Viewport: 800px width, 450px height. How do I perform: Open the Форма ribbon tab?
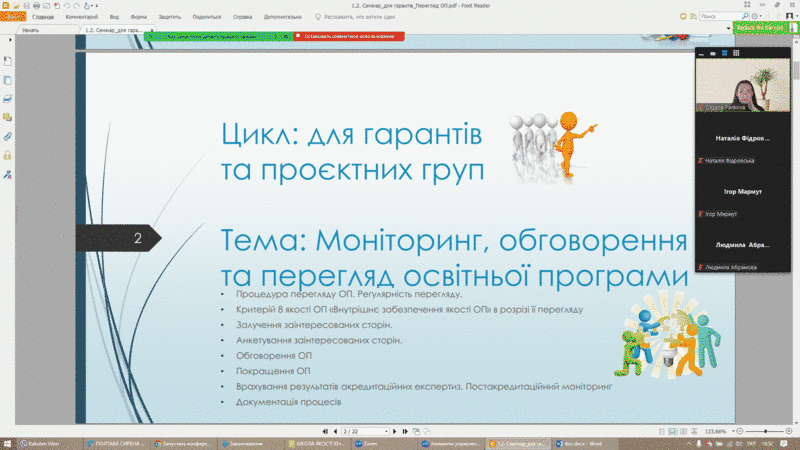click(x=138, y=17)
